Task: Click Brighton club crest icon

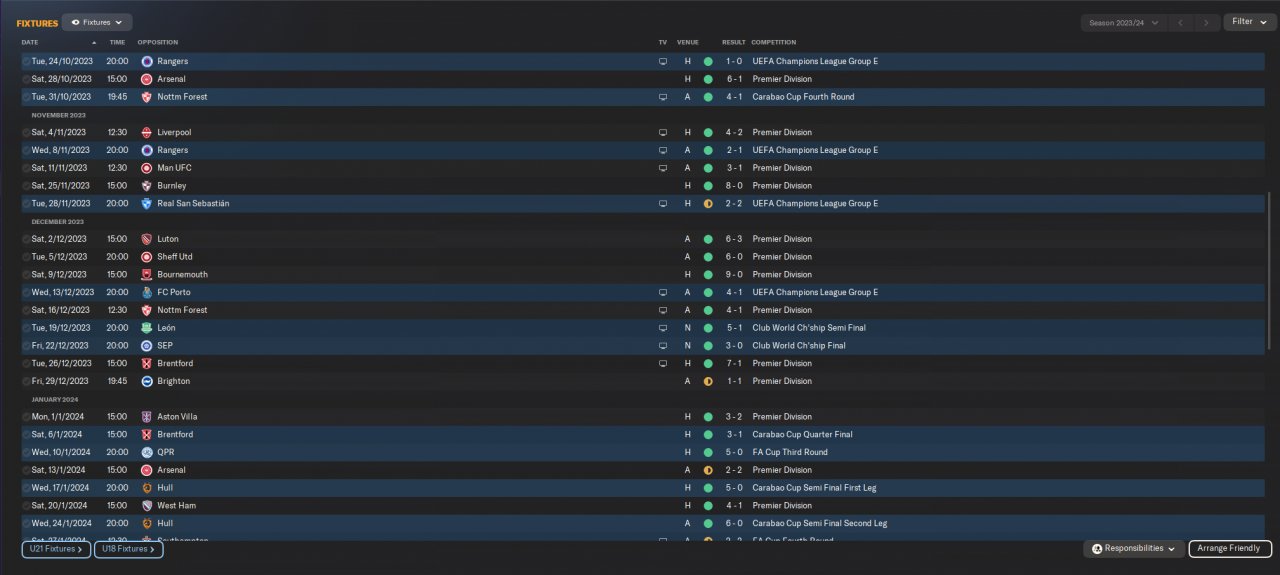Action: tap(147, 381)
